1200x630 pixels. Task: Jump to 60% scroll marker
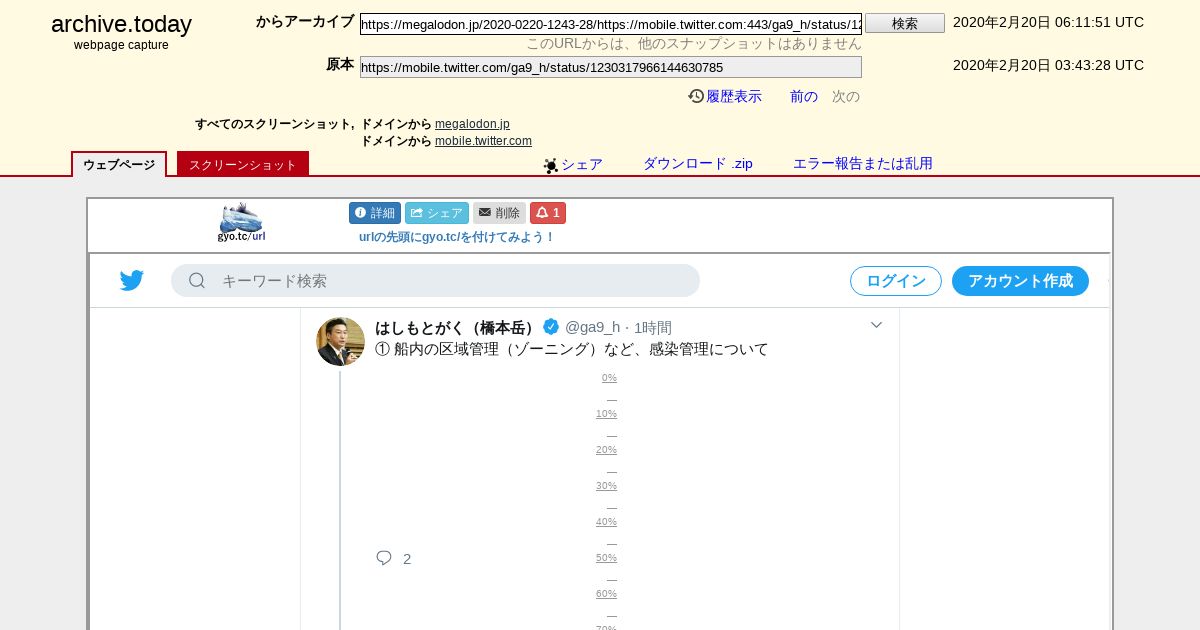click(x=606, y=594)
